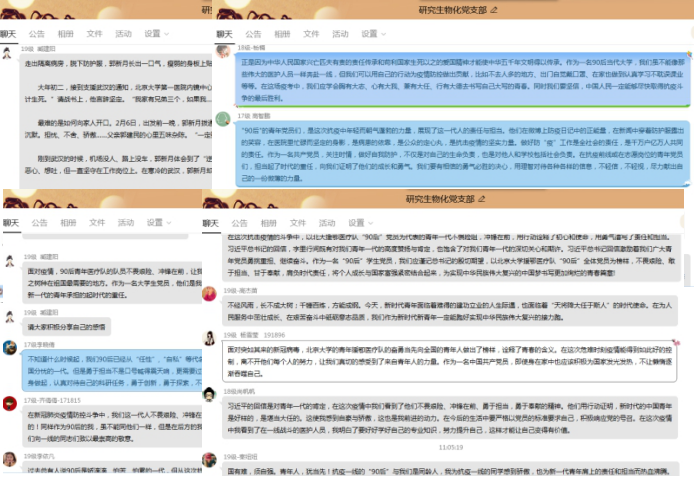The width and height of the screenshot is (694, 477).
Task: Open 公告 tab in top-left window
Action: coord(38,34)
